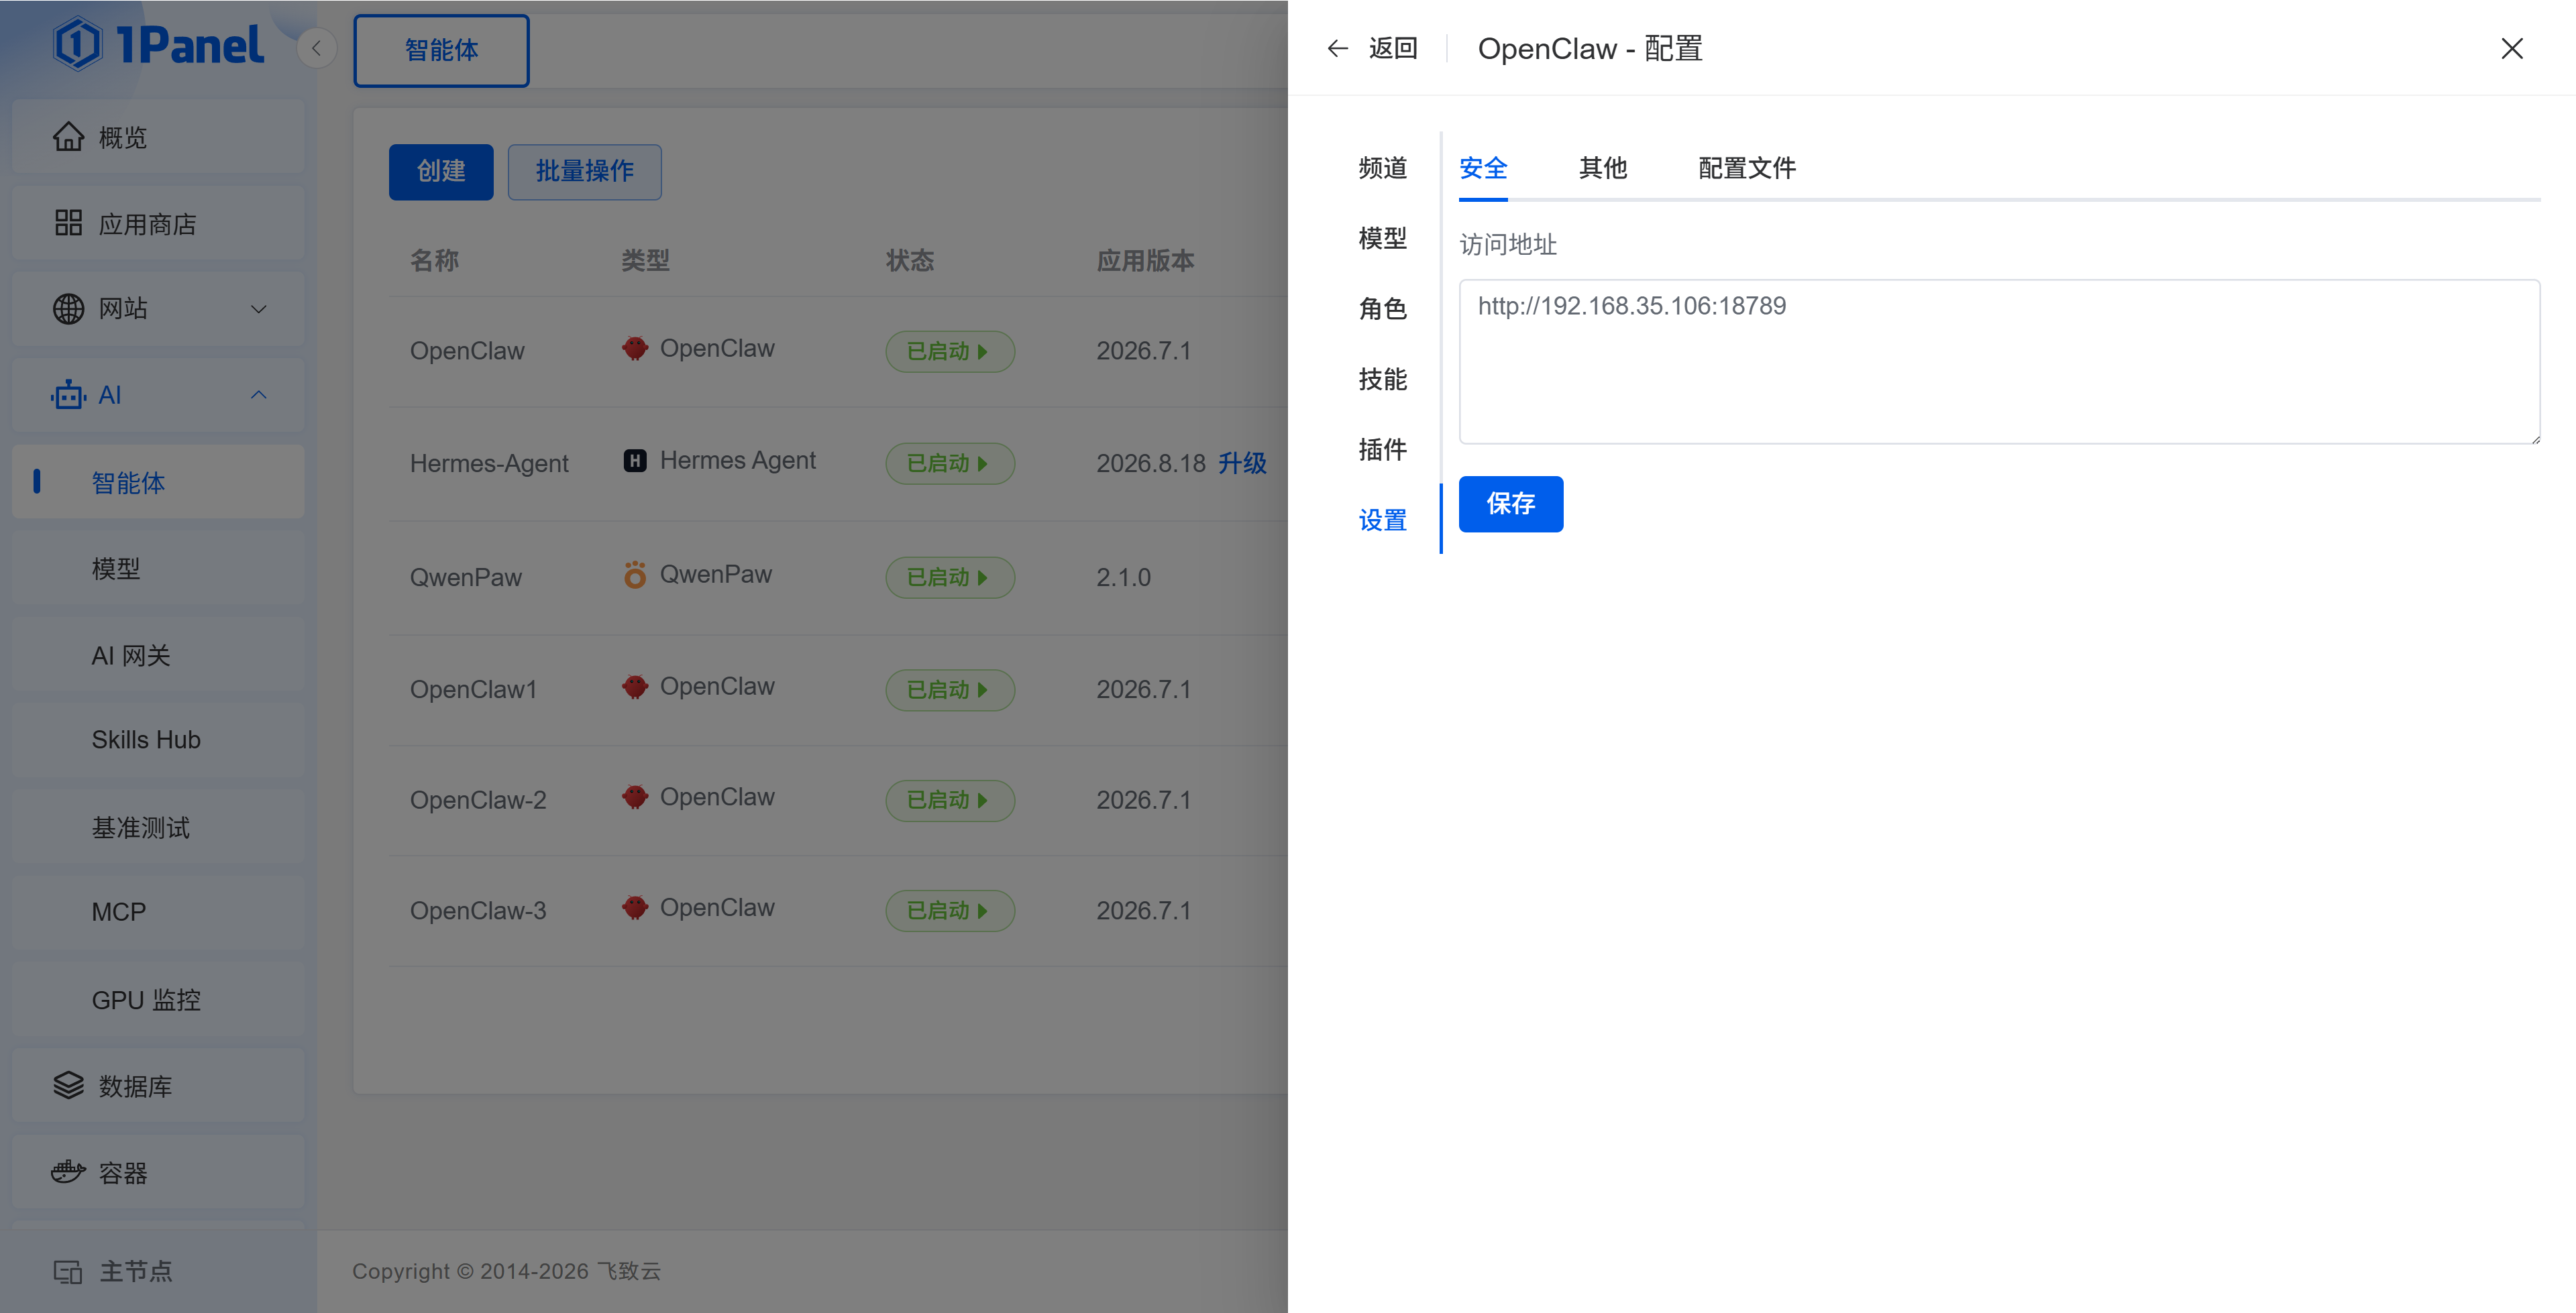Image resolution: width=2576 pixels, height=1313 pixels.
Task: Click the 创建 button
Action: click(441, 172)
